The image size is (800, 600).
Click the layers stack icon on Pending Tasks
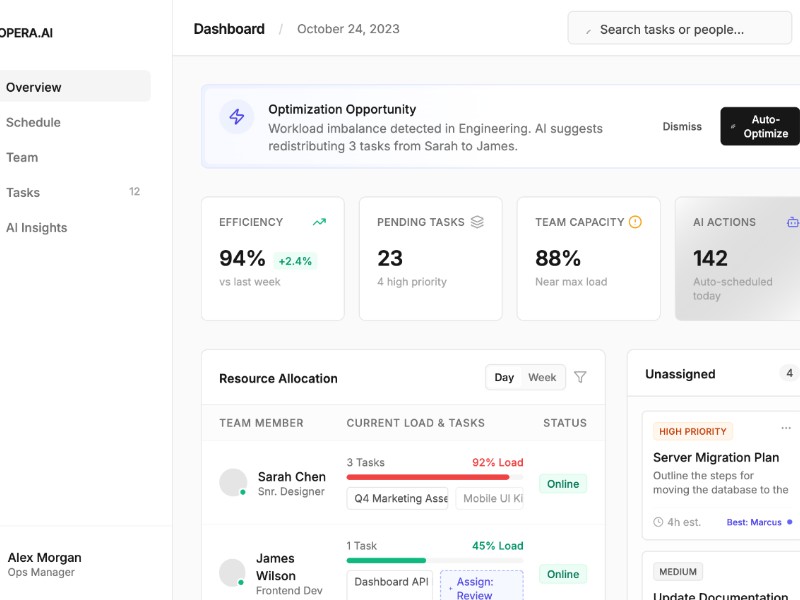(x=478, y=221)
